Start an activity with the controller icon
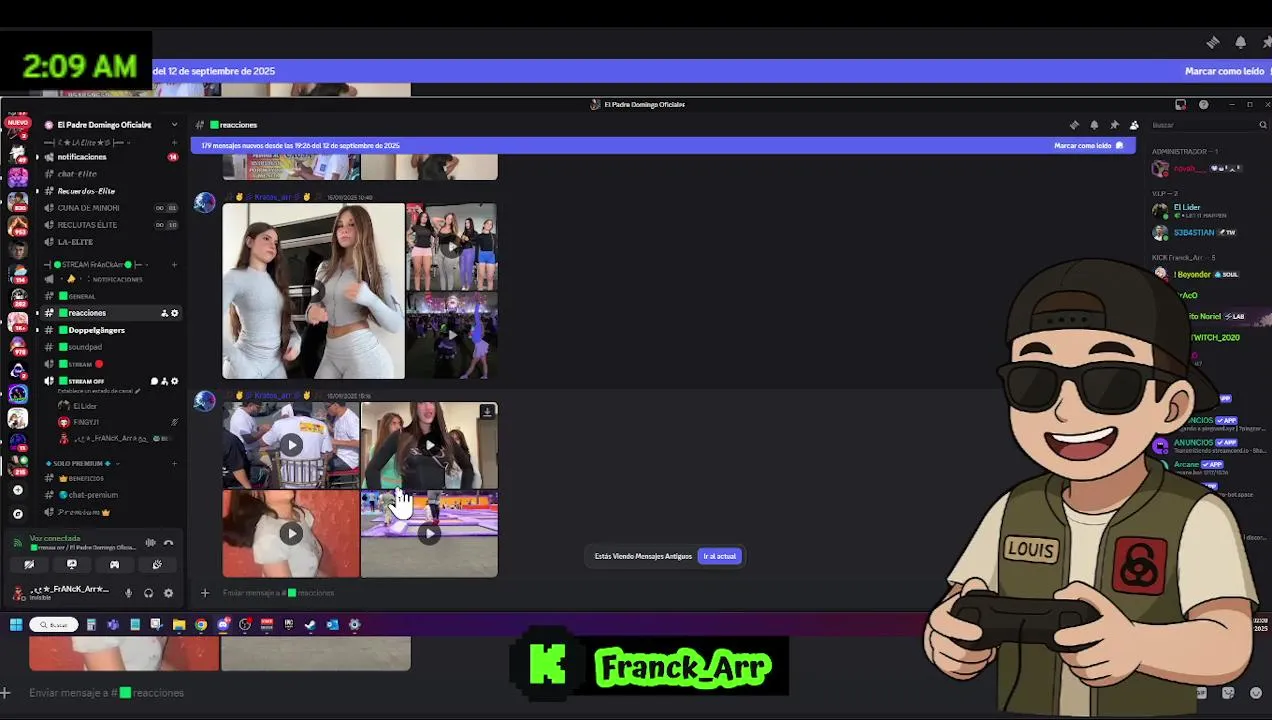1272x720 pixels. tap(114, 565)
